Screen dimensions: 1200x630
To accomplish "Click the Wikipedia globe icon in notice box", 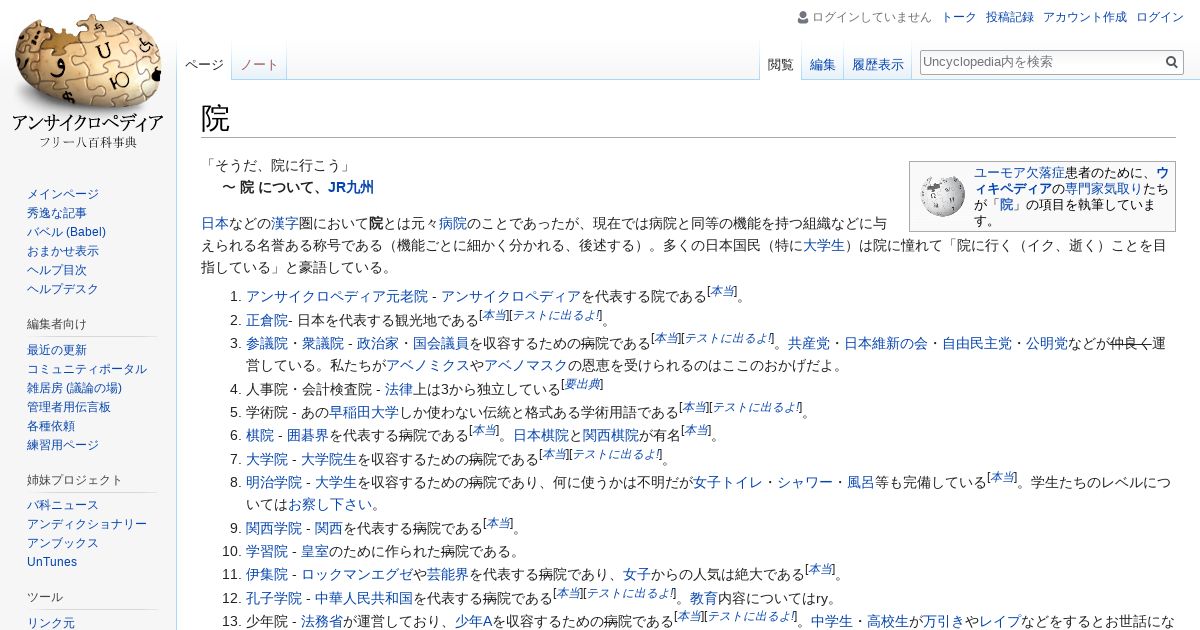I will click(x=941, y=197).
